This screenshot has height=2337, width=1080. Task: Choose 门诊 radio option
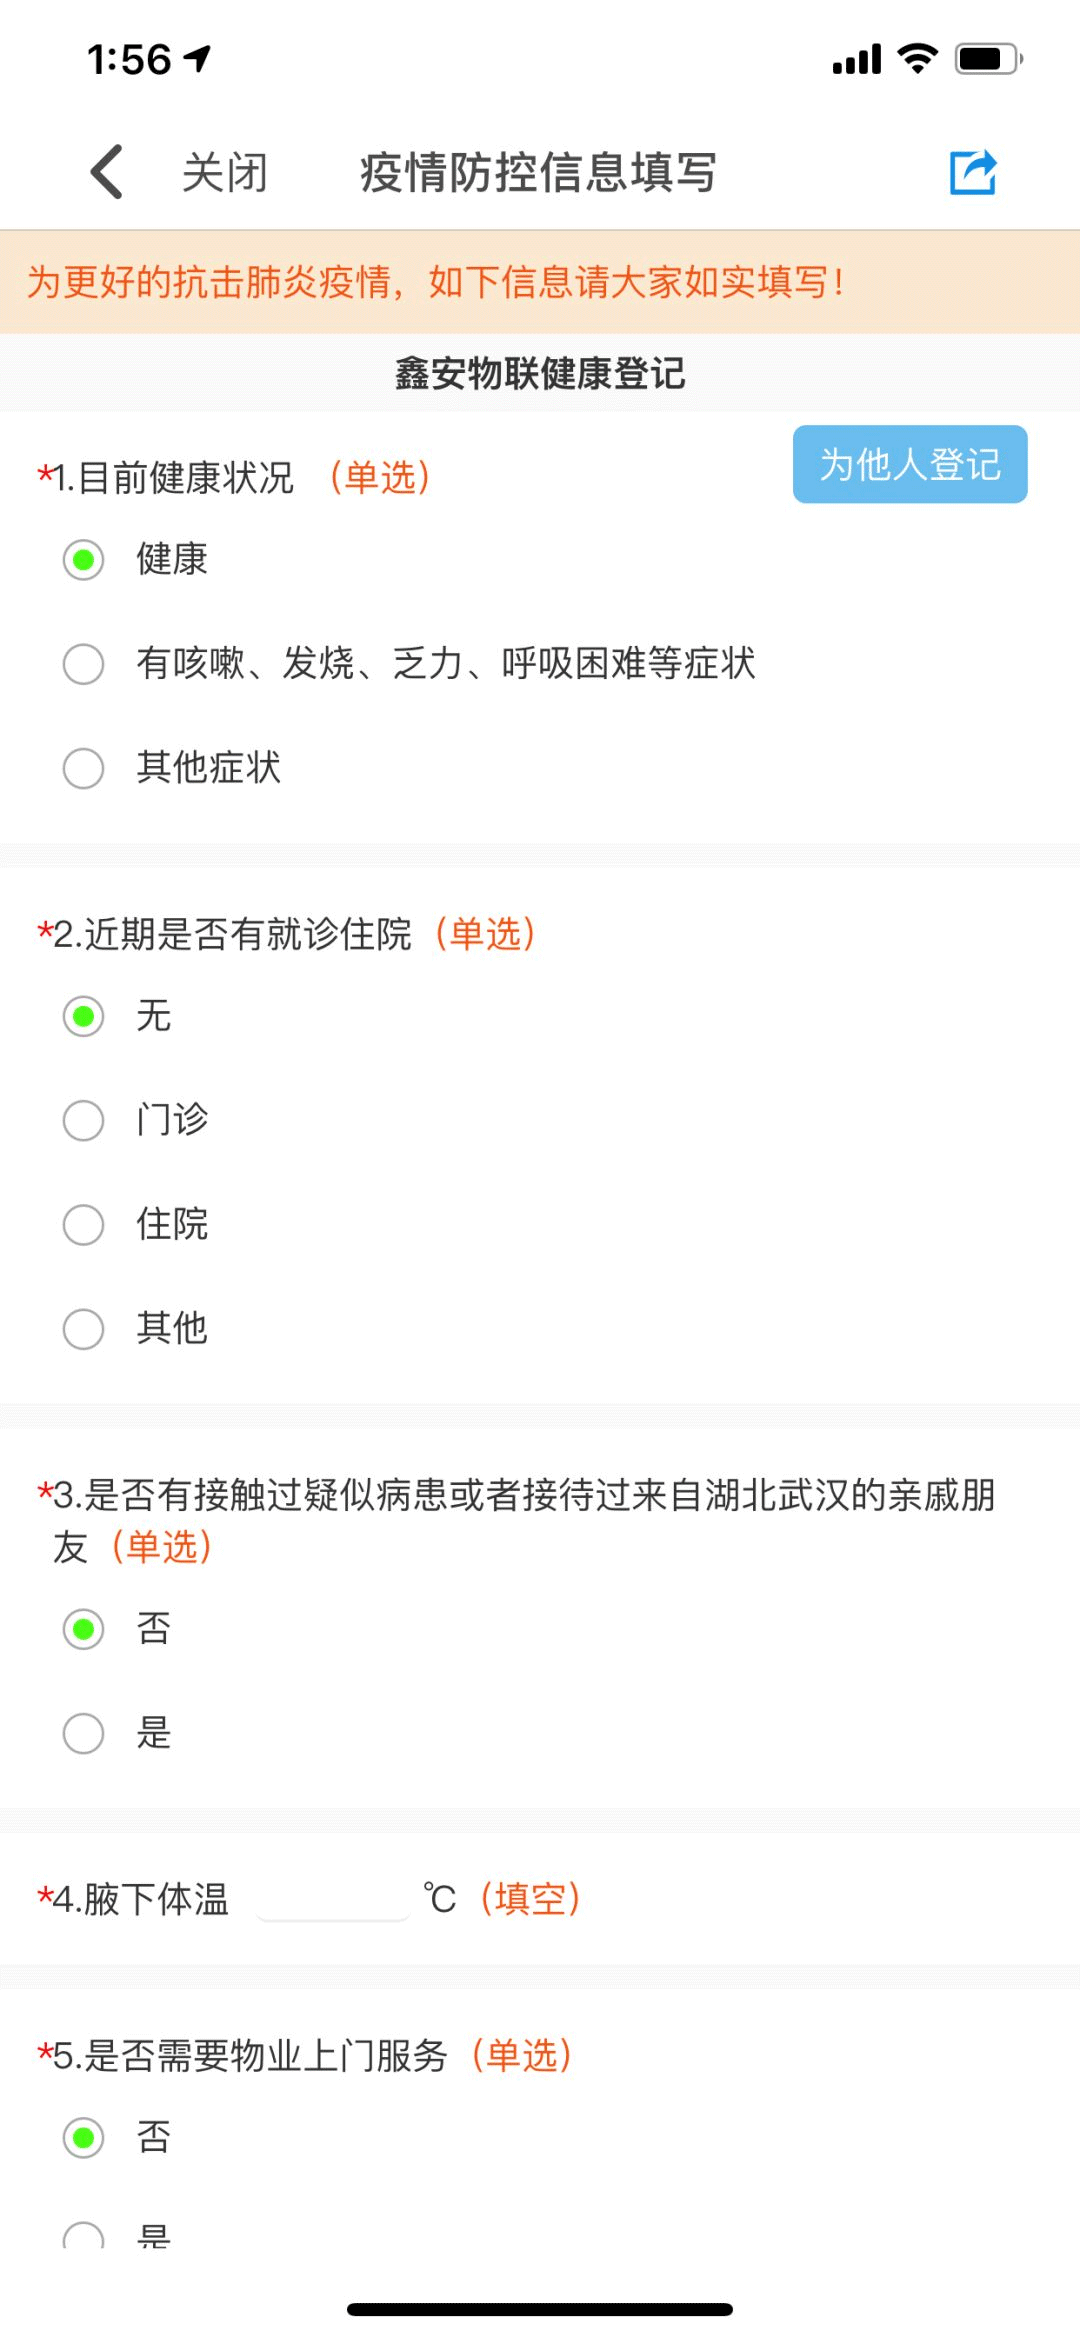click(x=84, y=1121)
